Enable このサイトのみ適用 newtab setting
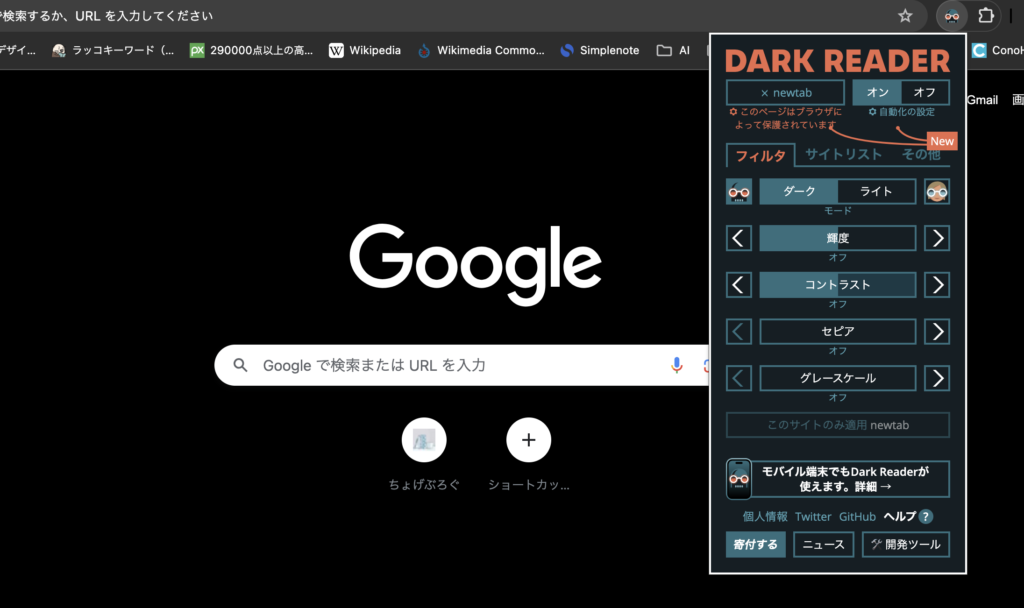Screen dimensions: 1024x608 tap(838, 425)
